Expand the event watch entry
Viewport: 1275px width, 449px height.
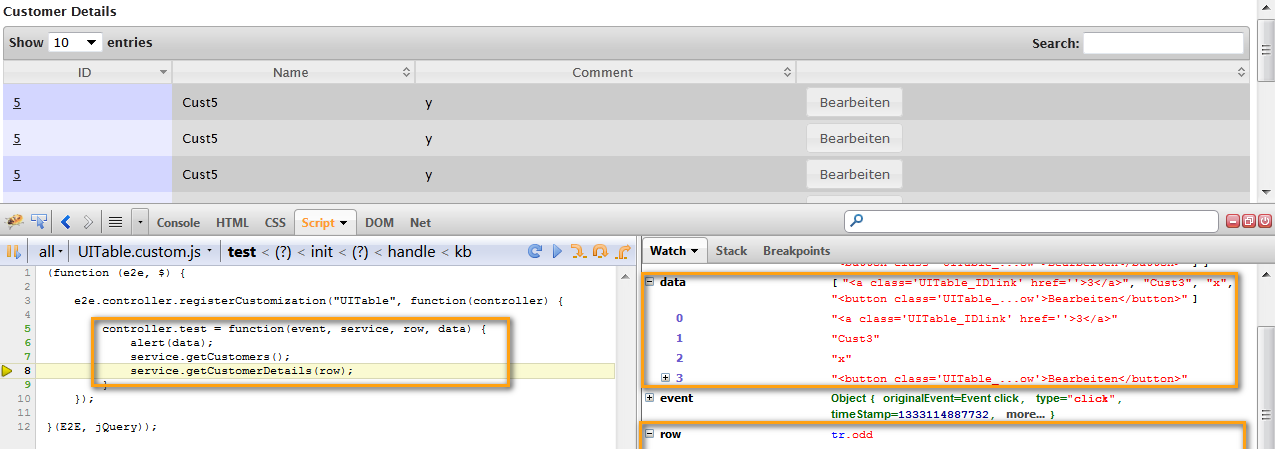coord(650,398)
